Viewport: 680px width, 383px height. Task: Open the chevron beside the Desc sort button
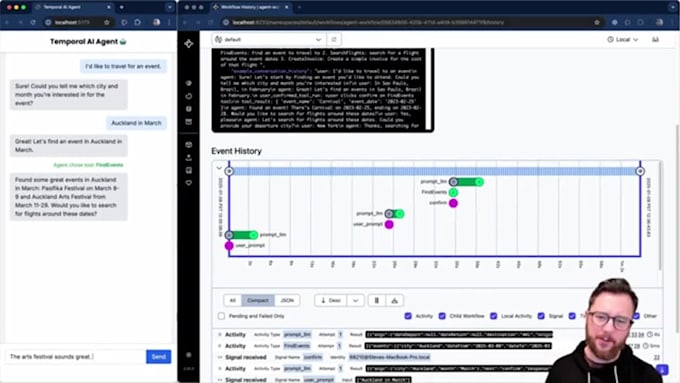(356, 300)
